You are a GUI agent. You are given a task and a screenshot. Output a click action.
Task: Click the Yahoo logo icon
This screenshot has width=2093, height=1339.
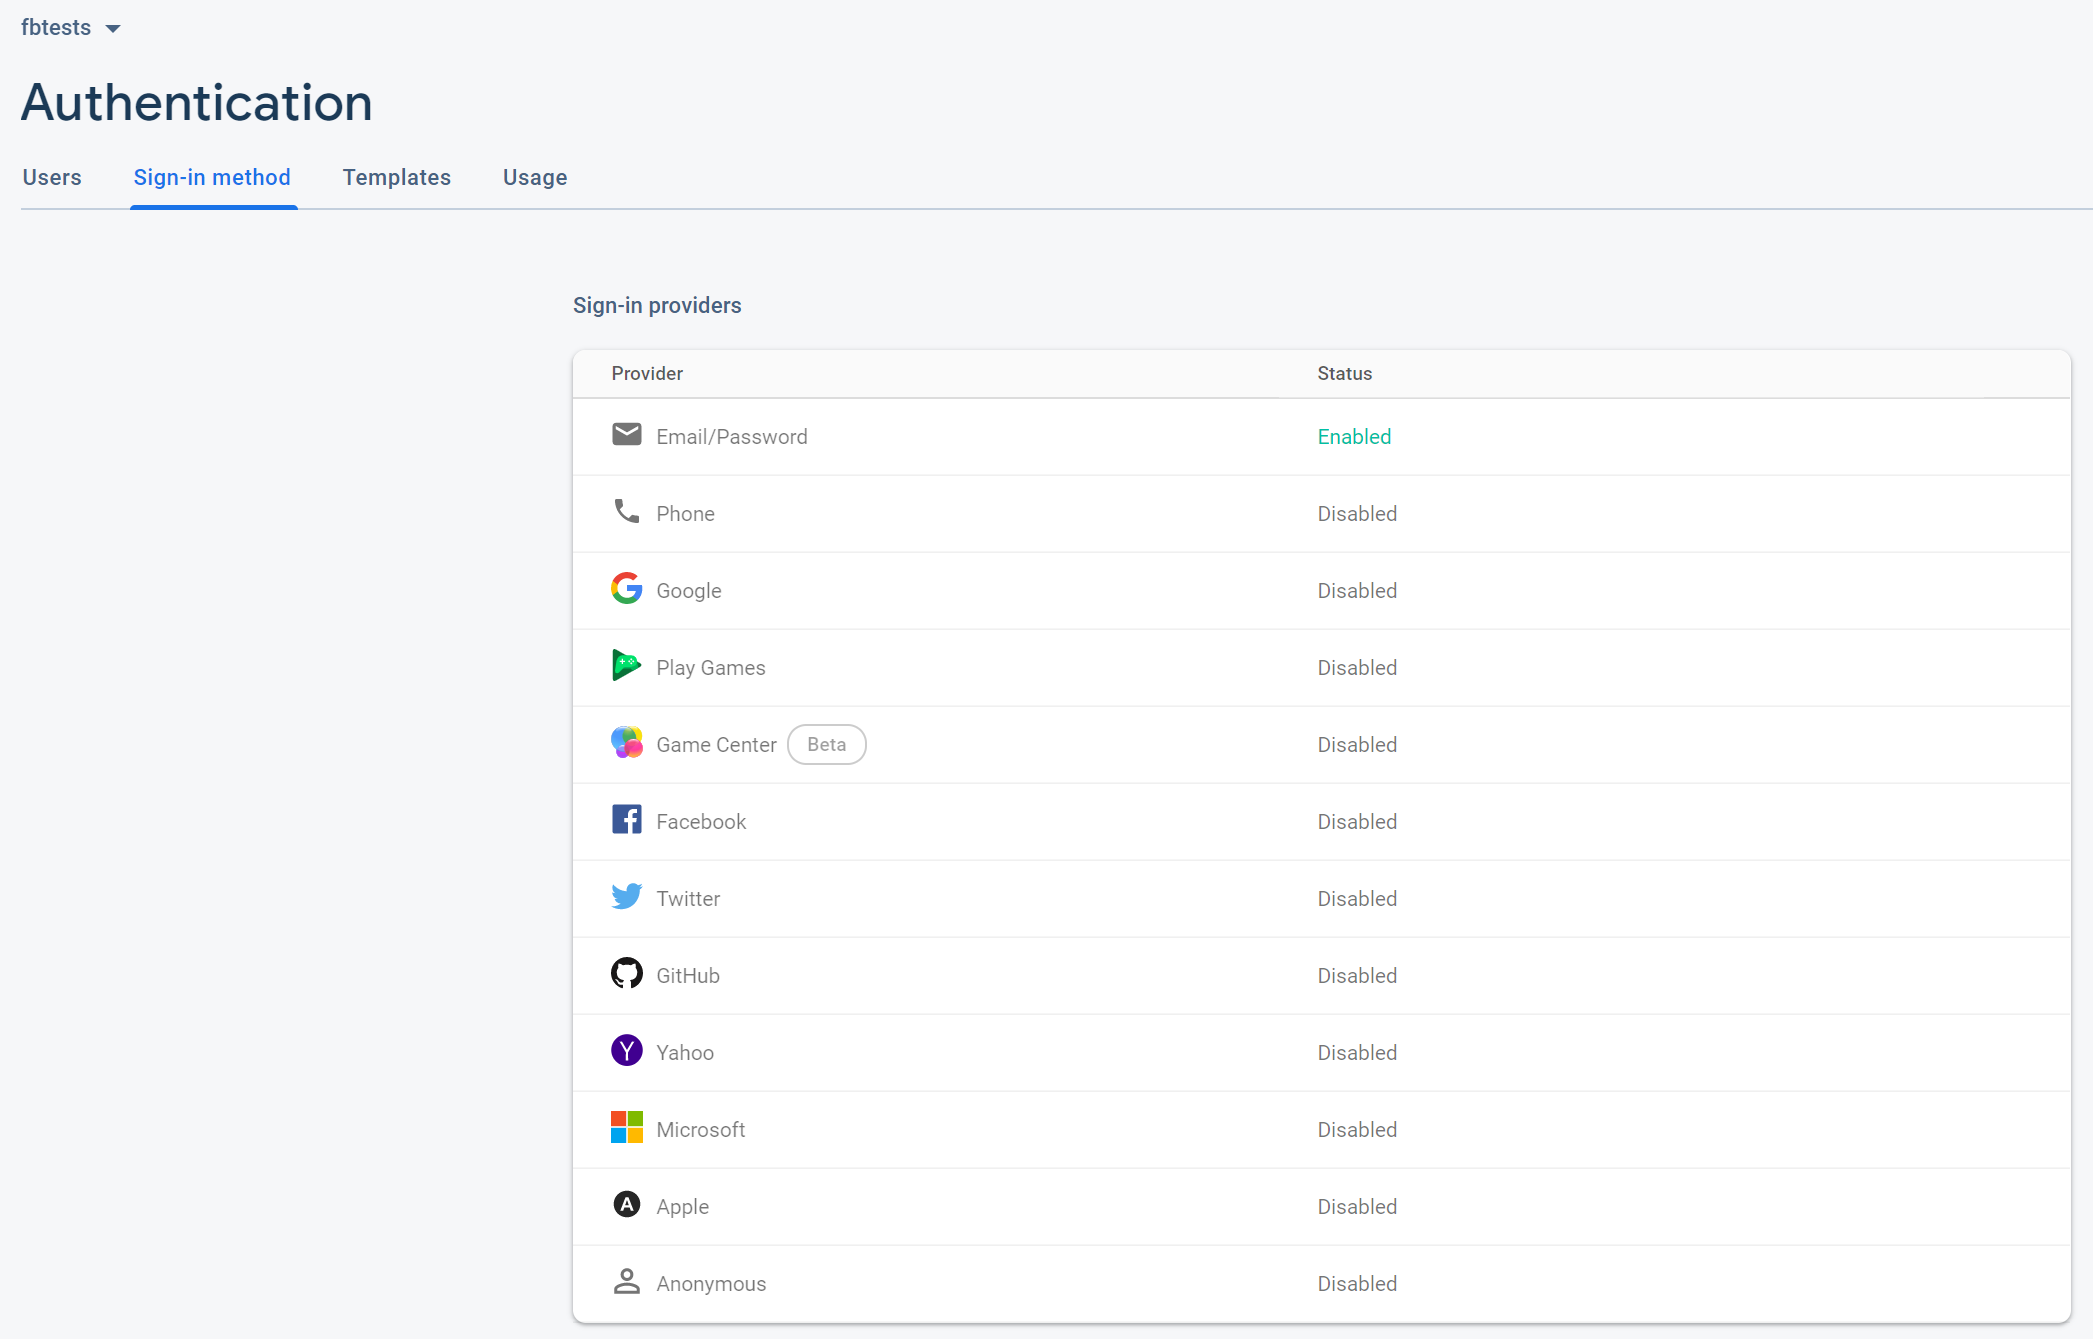[626, 1050]
